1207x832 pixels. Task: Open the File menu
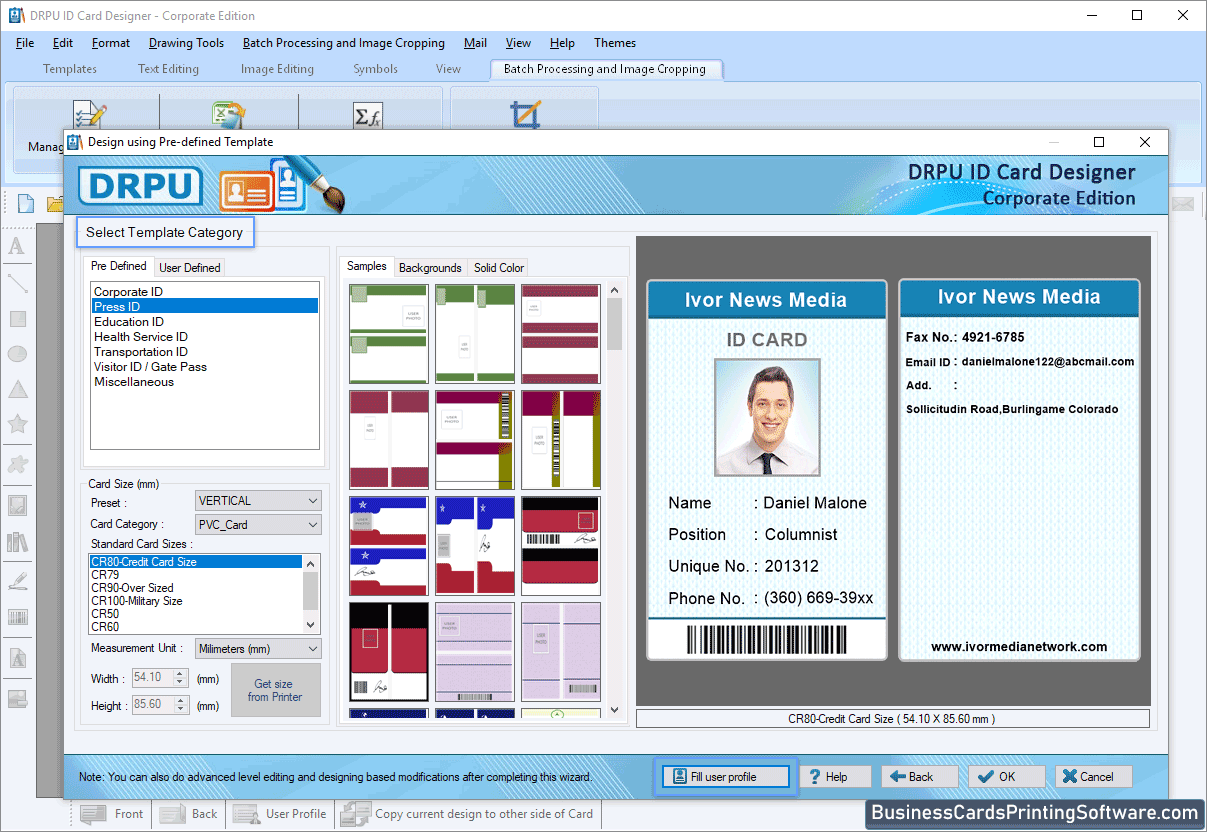tap(25, 43)
